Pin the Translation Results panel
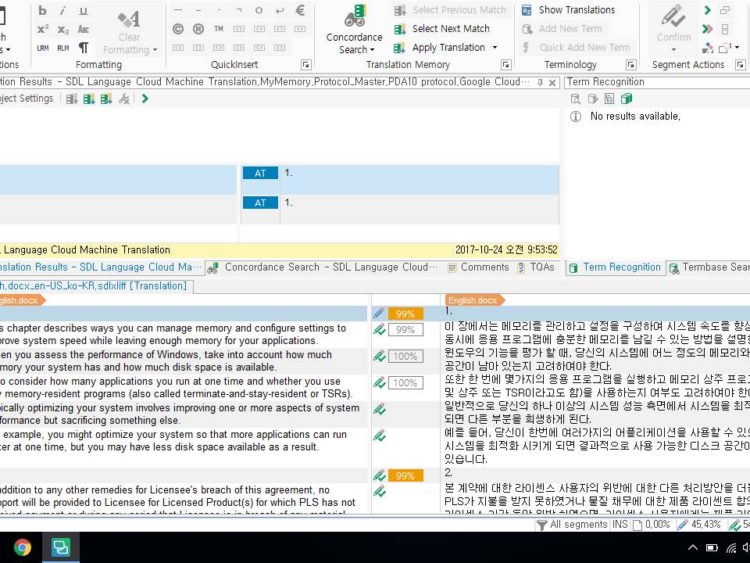750x563 pixels. click(540, 82)
